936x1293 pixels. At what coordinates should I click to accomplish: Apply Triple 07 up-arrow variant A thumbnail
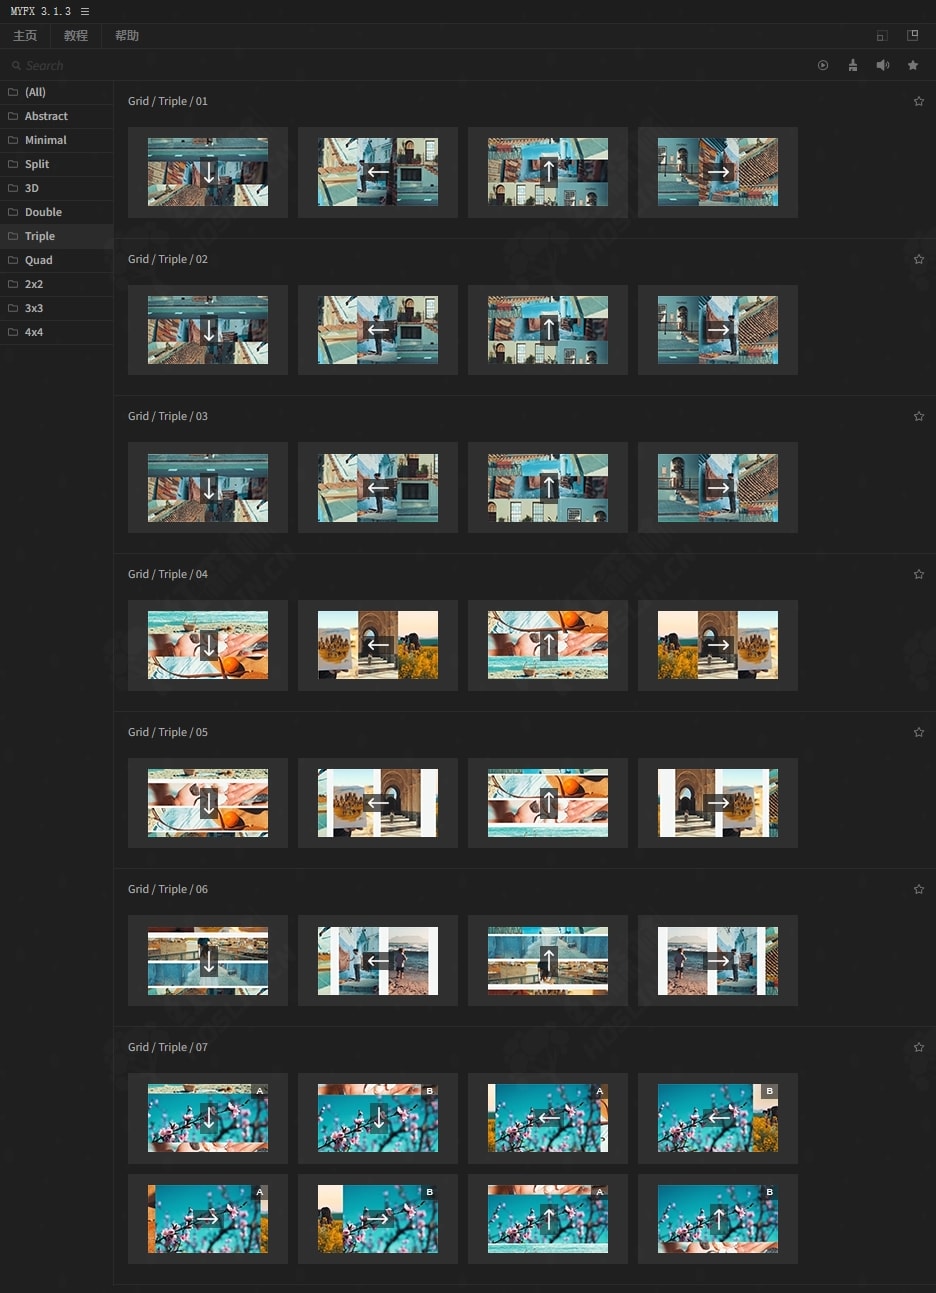(548, 1219)
